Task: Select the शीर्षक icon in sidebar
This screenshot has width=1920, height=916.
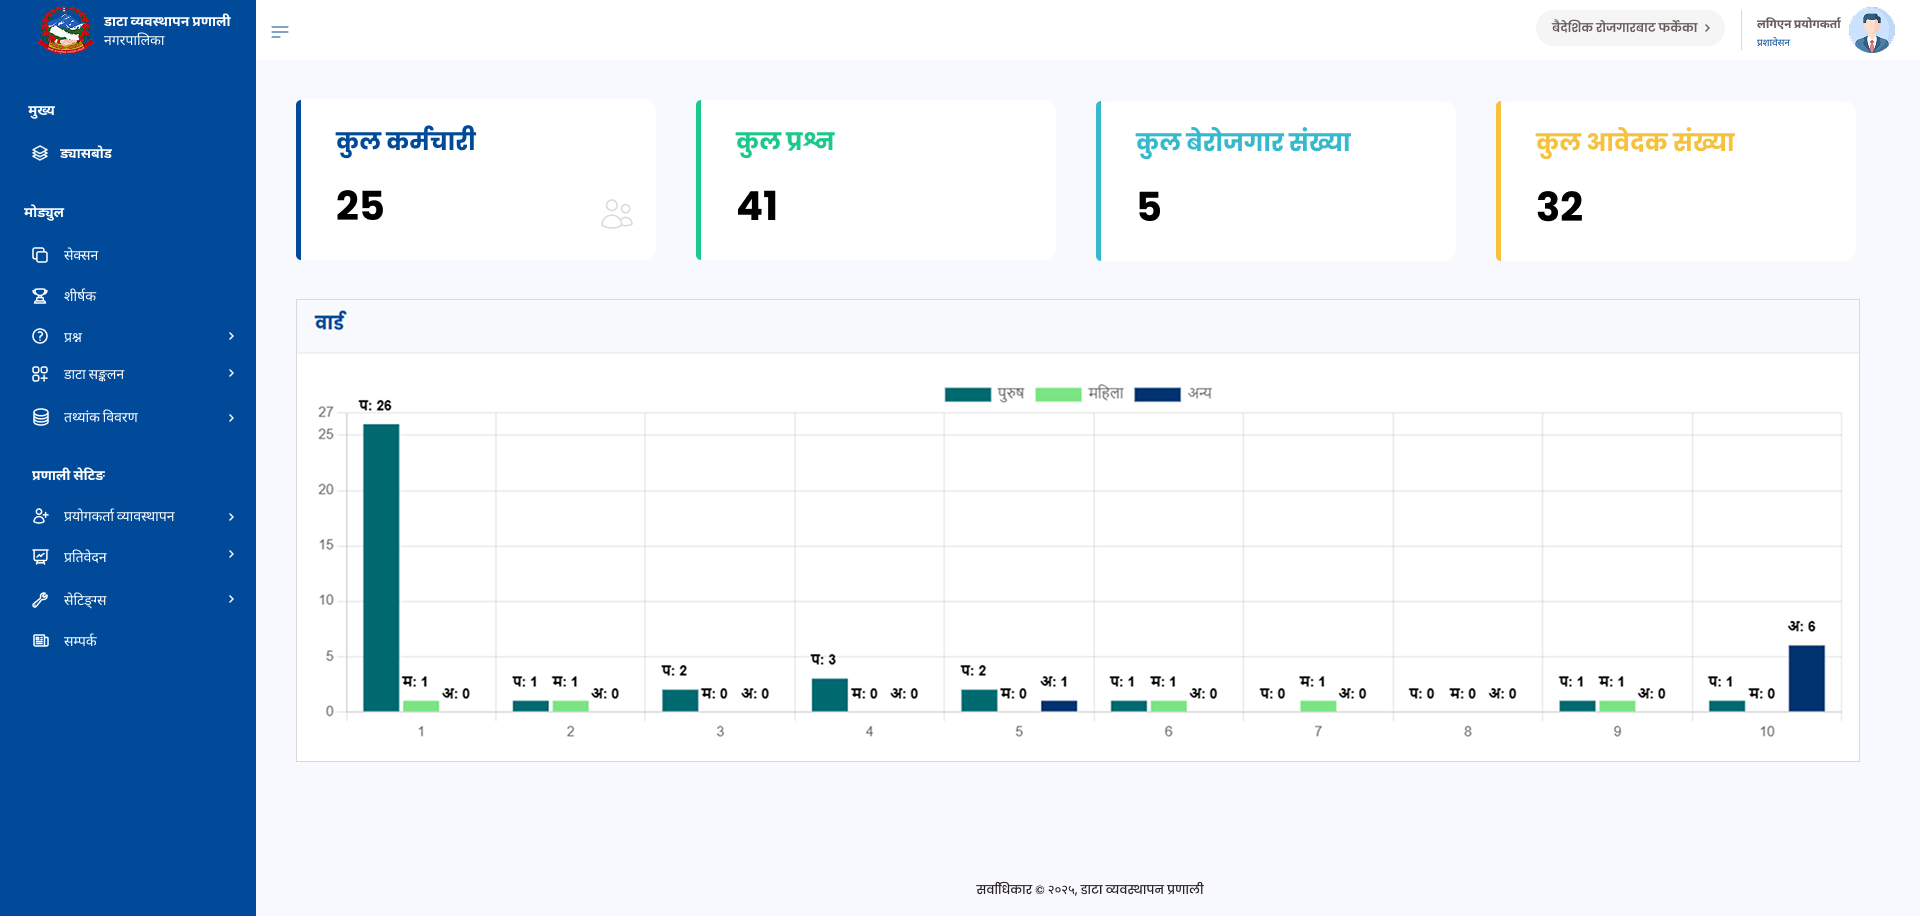Action: [x=38, y=295]
